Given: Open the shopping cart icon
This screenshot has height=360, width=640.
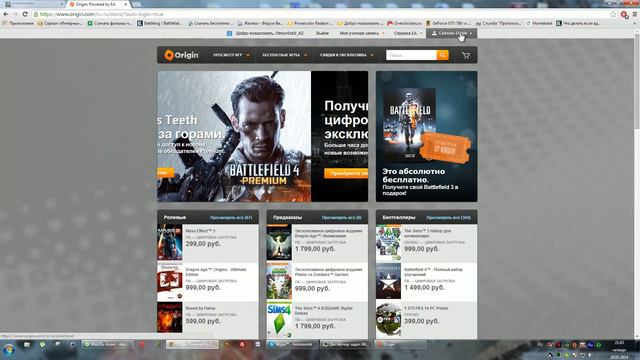Looking at the screenshot, I should point(466,55).
